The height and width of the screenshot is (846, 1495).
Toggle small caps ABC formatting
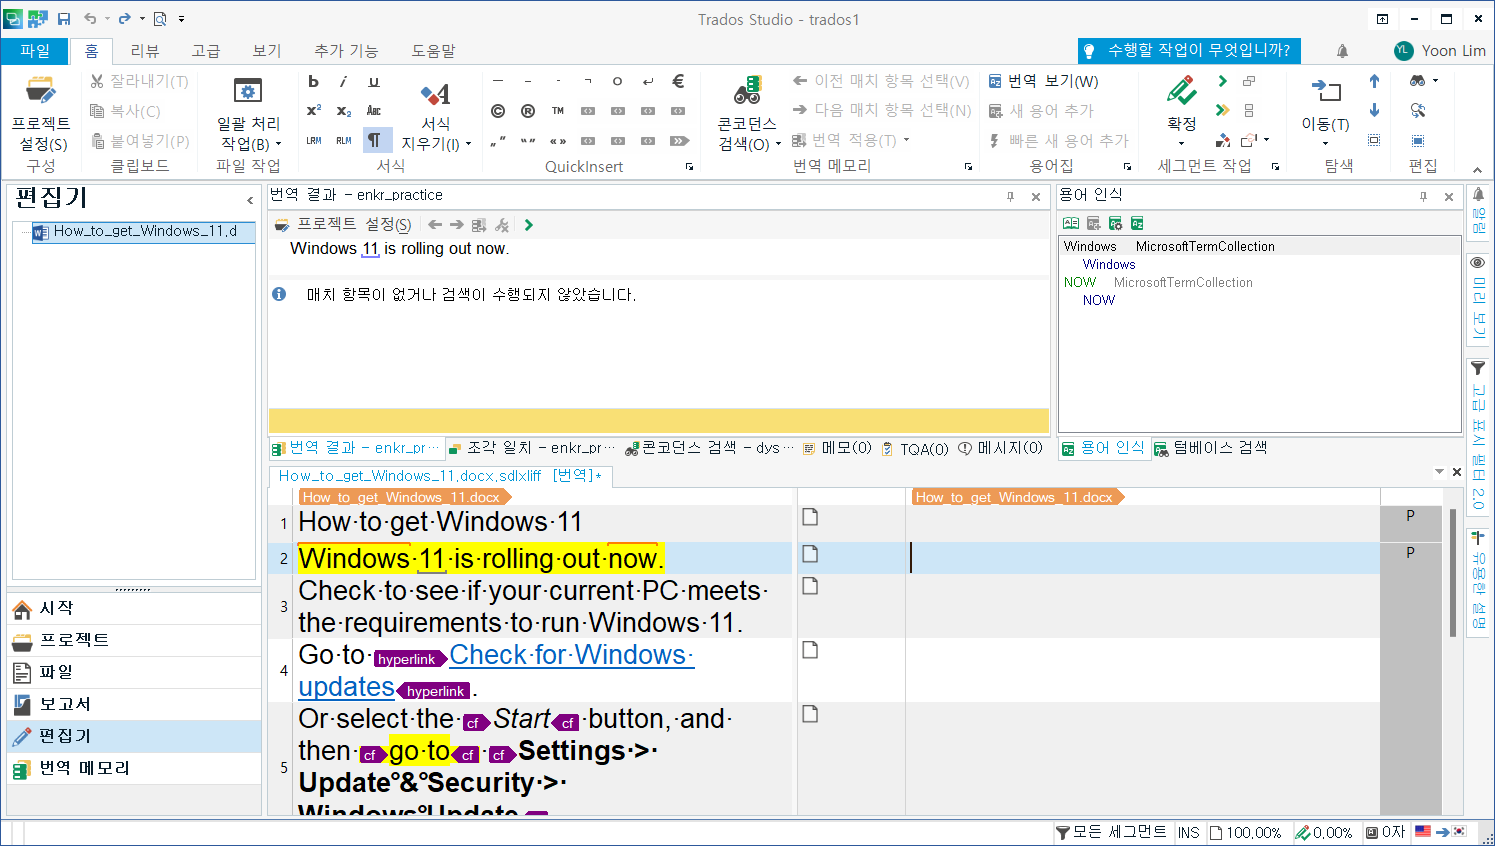[374, 111]
